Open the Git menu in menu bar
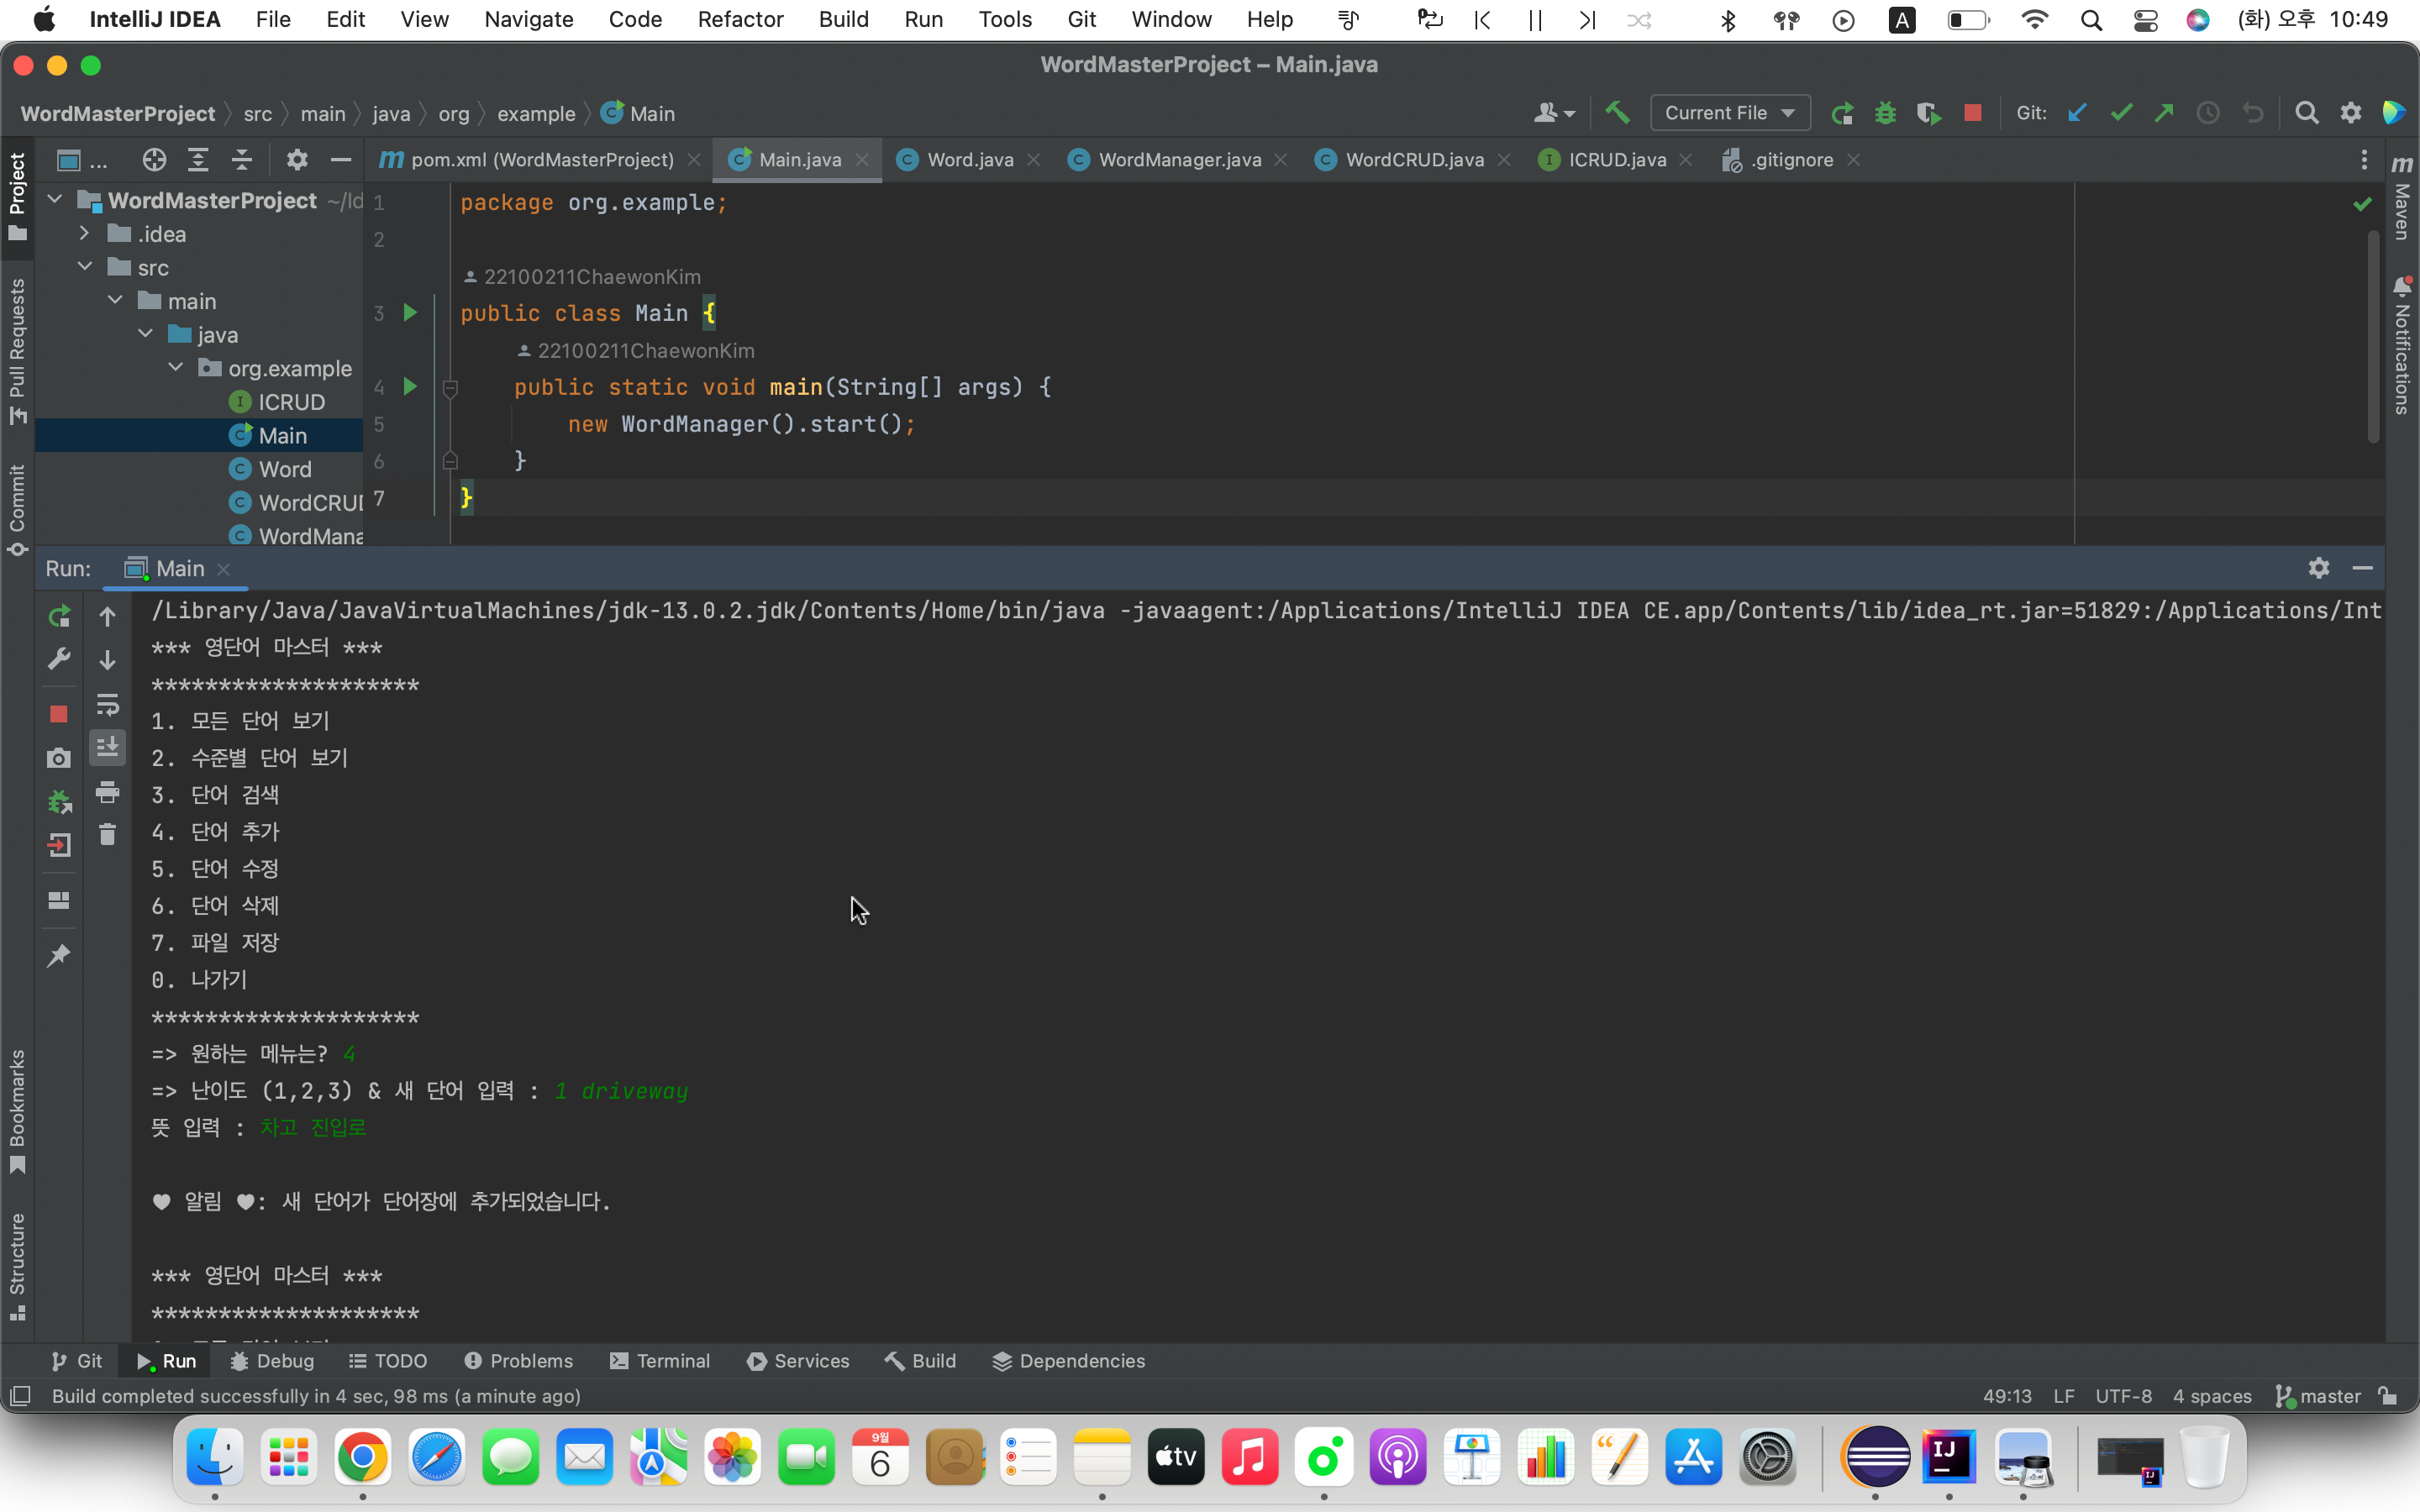This screenshot has height=1512, width=2420. coord(1081,19)
